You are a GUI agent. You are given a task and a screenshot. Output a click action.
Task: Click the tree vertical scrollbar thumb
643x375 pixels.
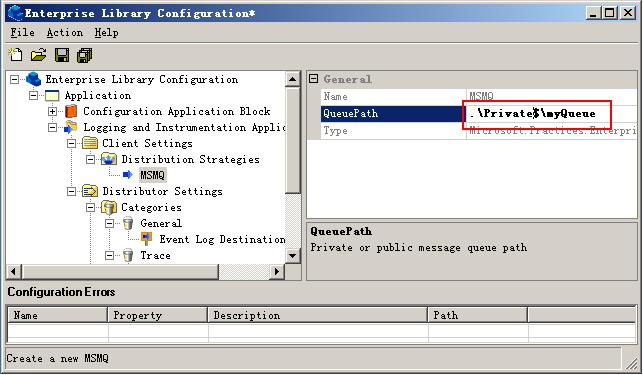pyautogui.click(x=293, y=139)
